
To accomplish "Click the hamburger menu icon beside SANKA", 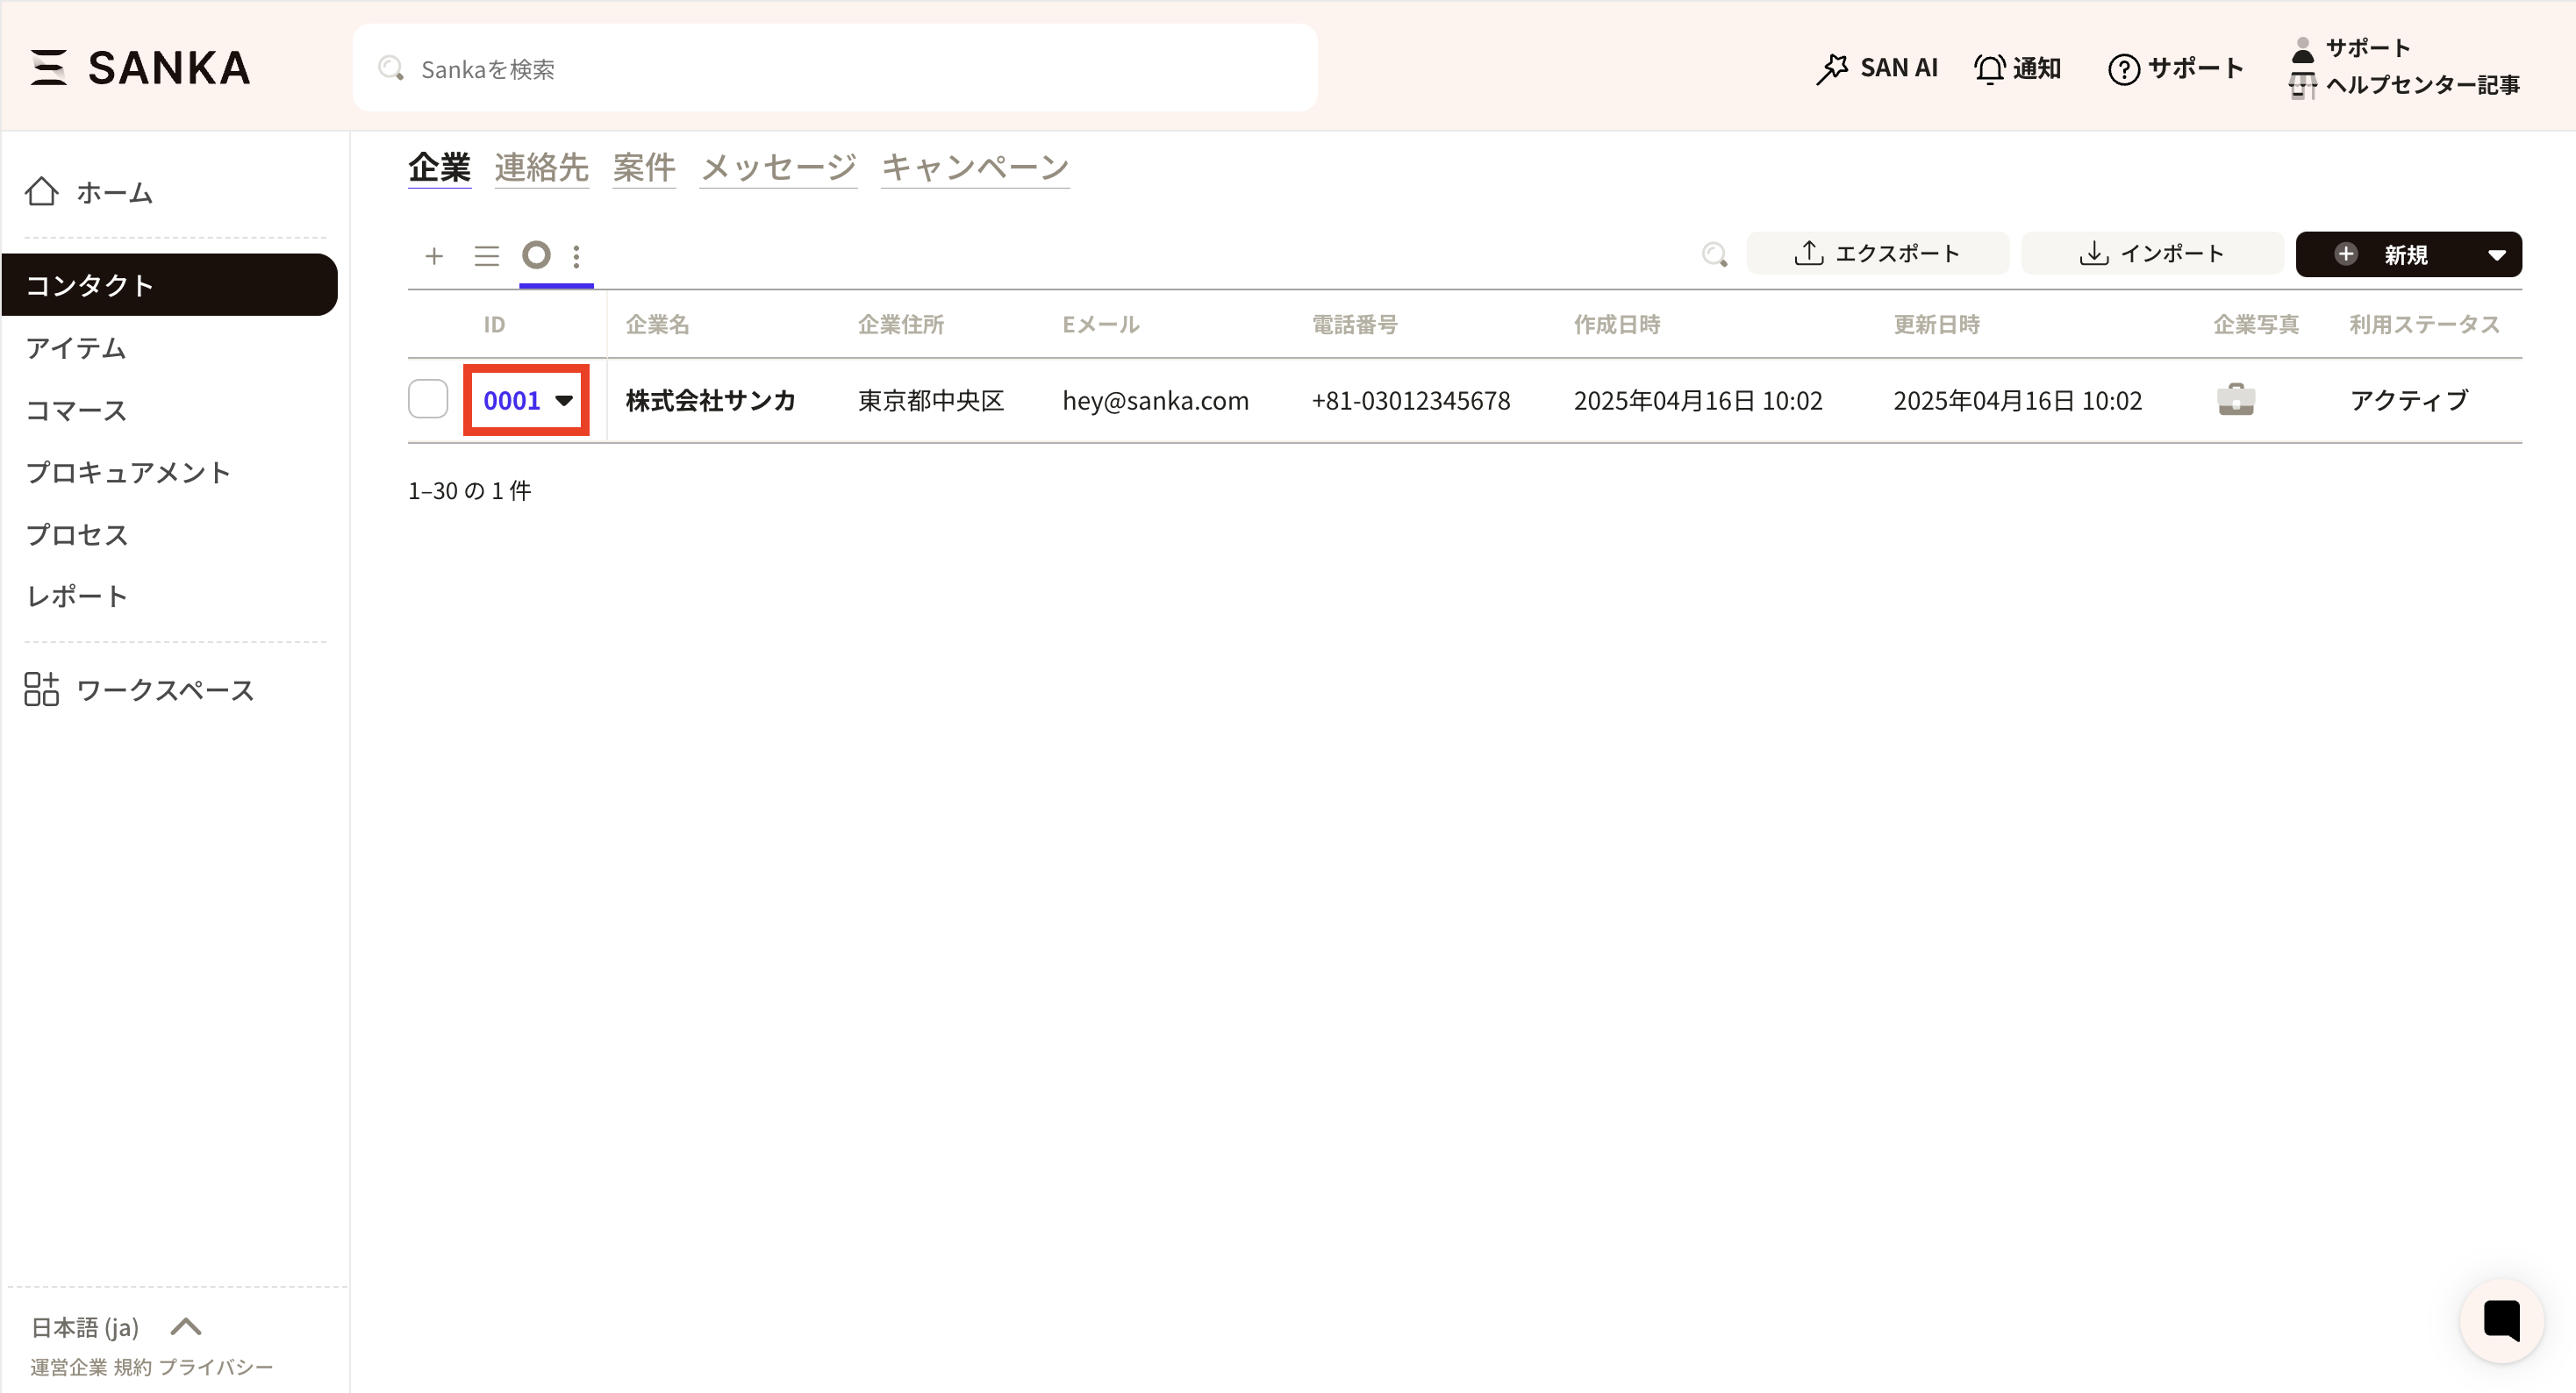I will point(48,67).
